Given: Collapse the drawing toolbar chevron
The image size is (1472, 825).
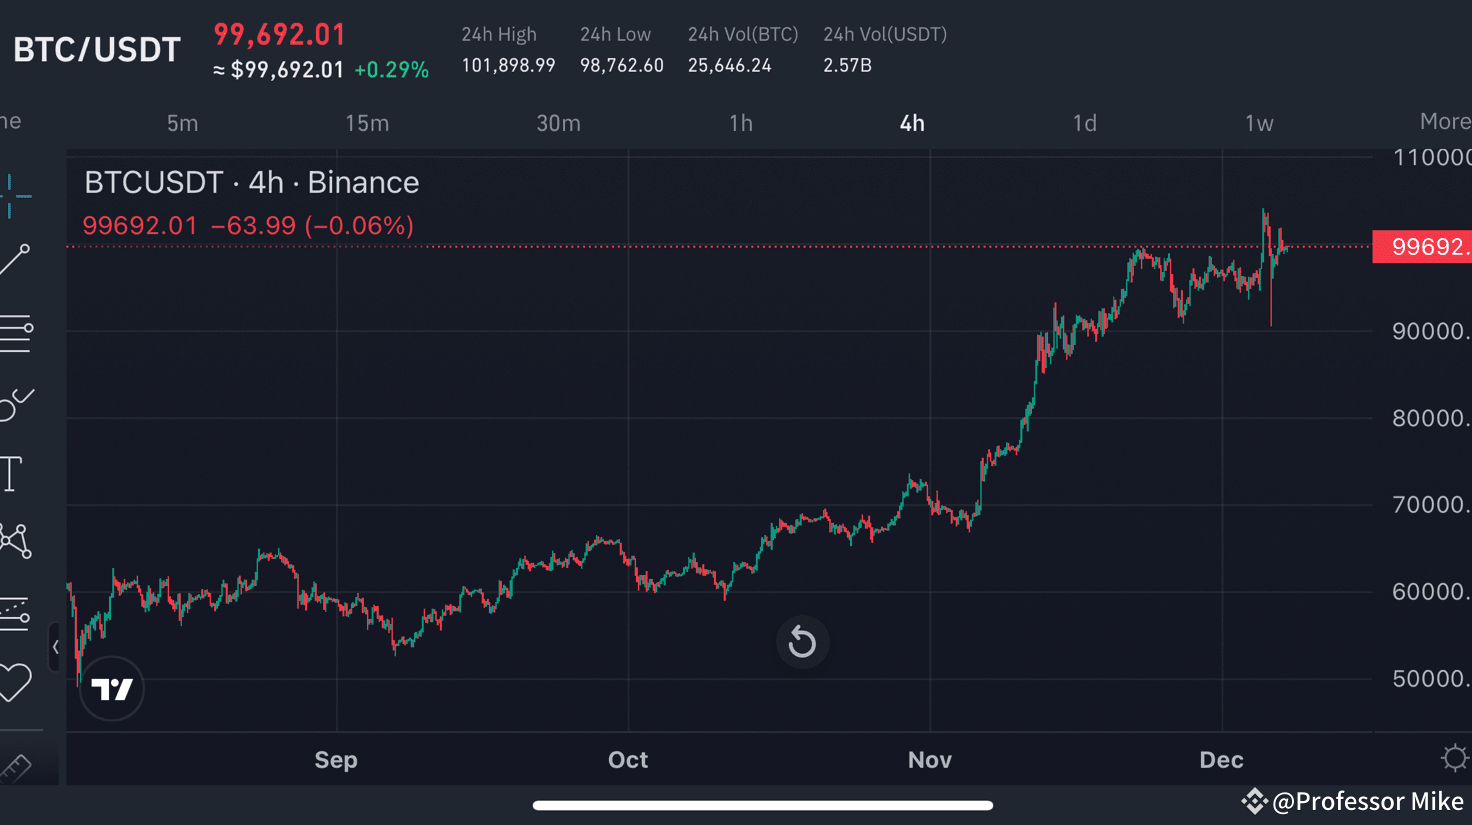Looking at the screenshot, I should tap(55, 647).
